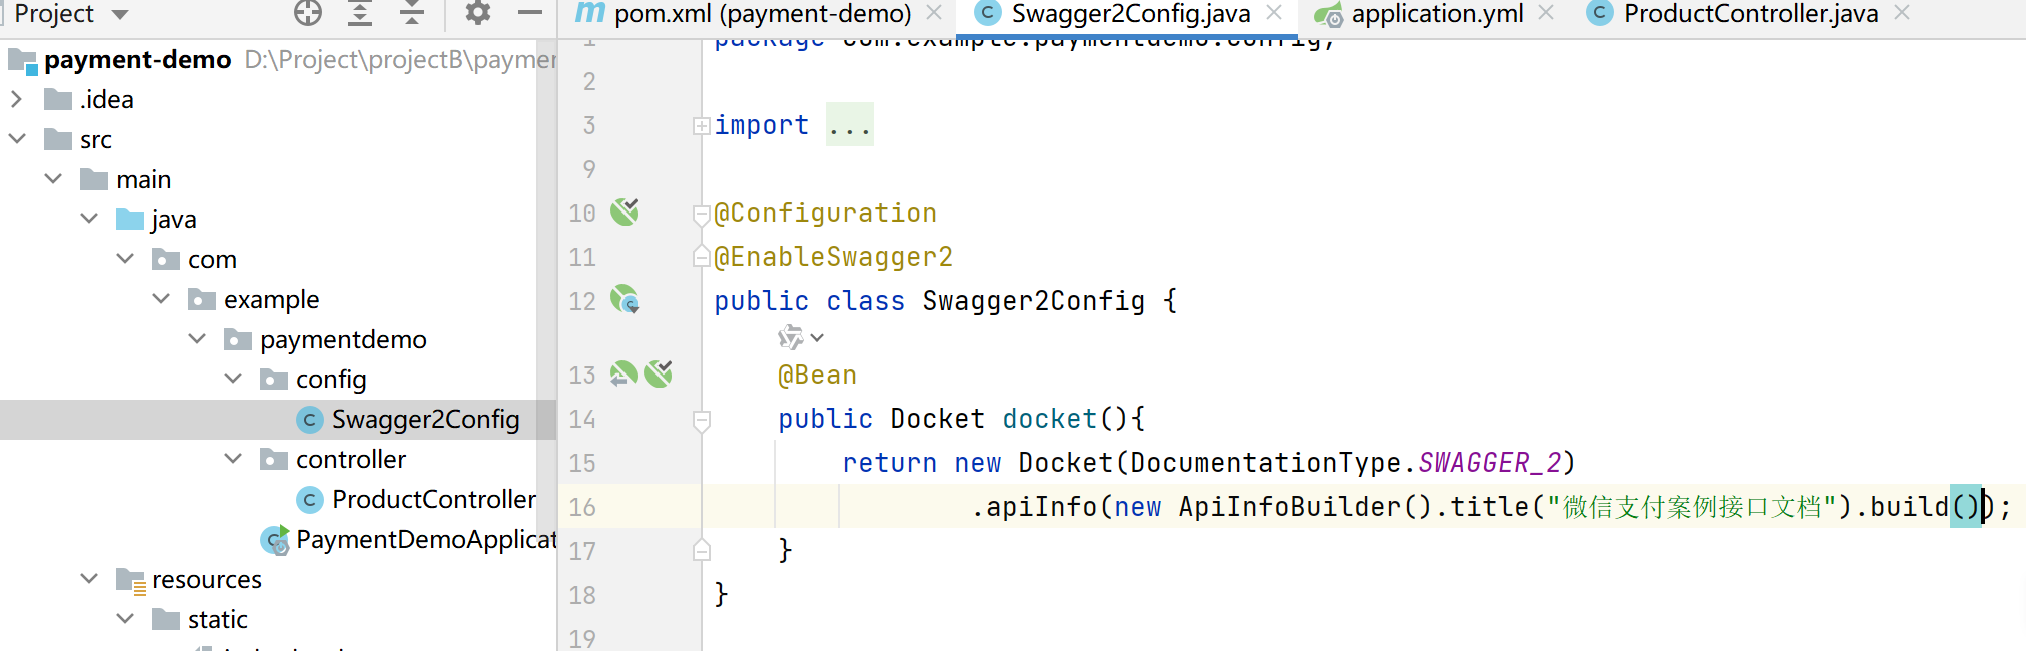The width and height of the screenshot is (2026, 651).
Task: Click the @EnableSwagger2 annotation
Action: tap(833, 257)
